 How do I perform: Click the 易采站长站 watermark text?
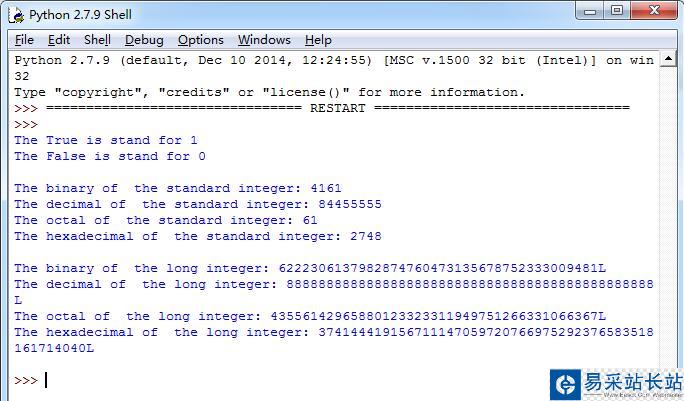[632, 381]
